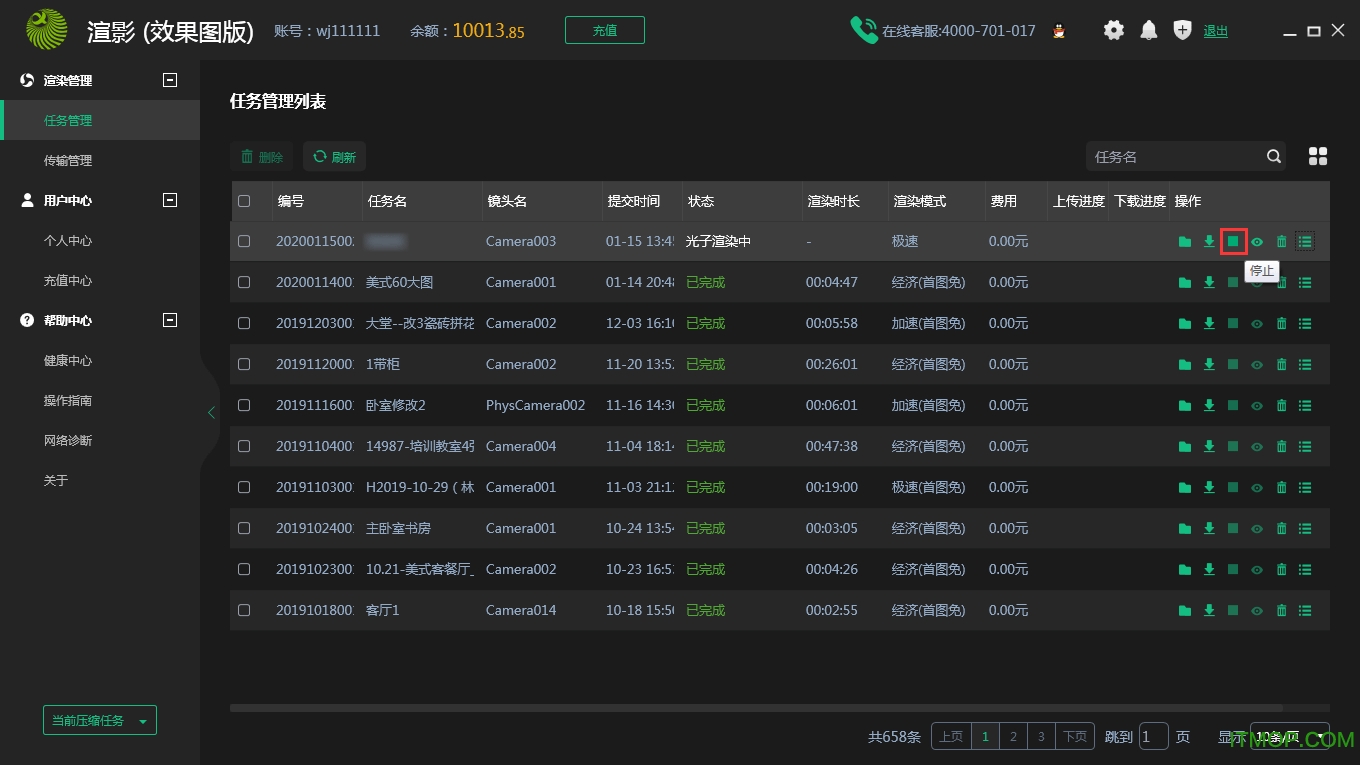The width and height of the screenshot is (1360, 765).
Task: Open folder for the Camera003 task
Action: pos(1185,241)
